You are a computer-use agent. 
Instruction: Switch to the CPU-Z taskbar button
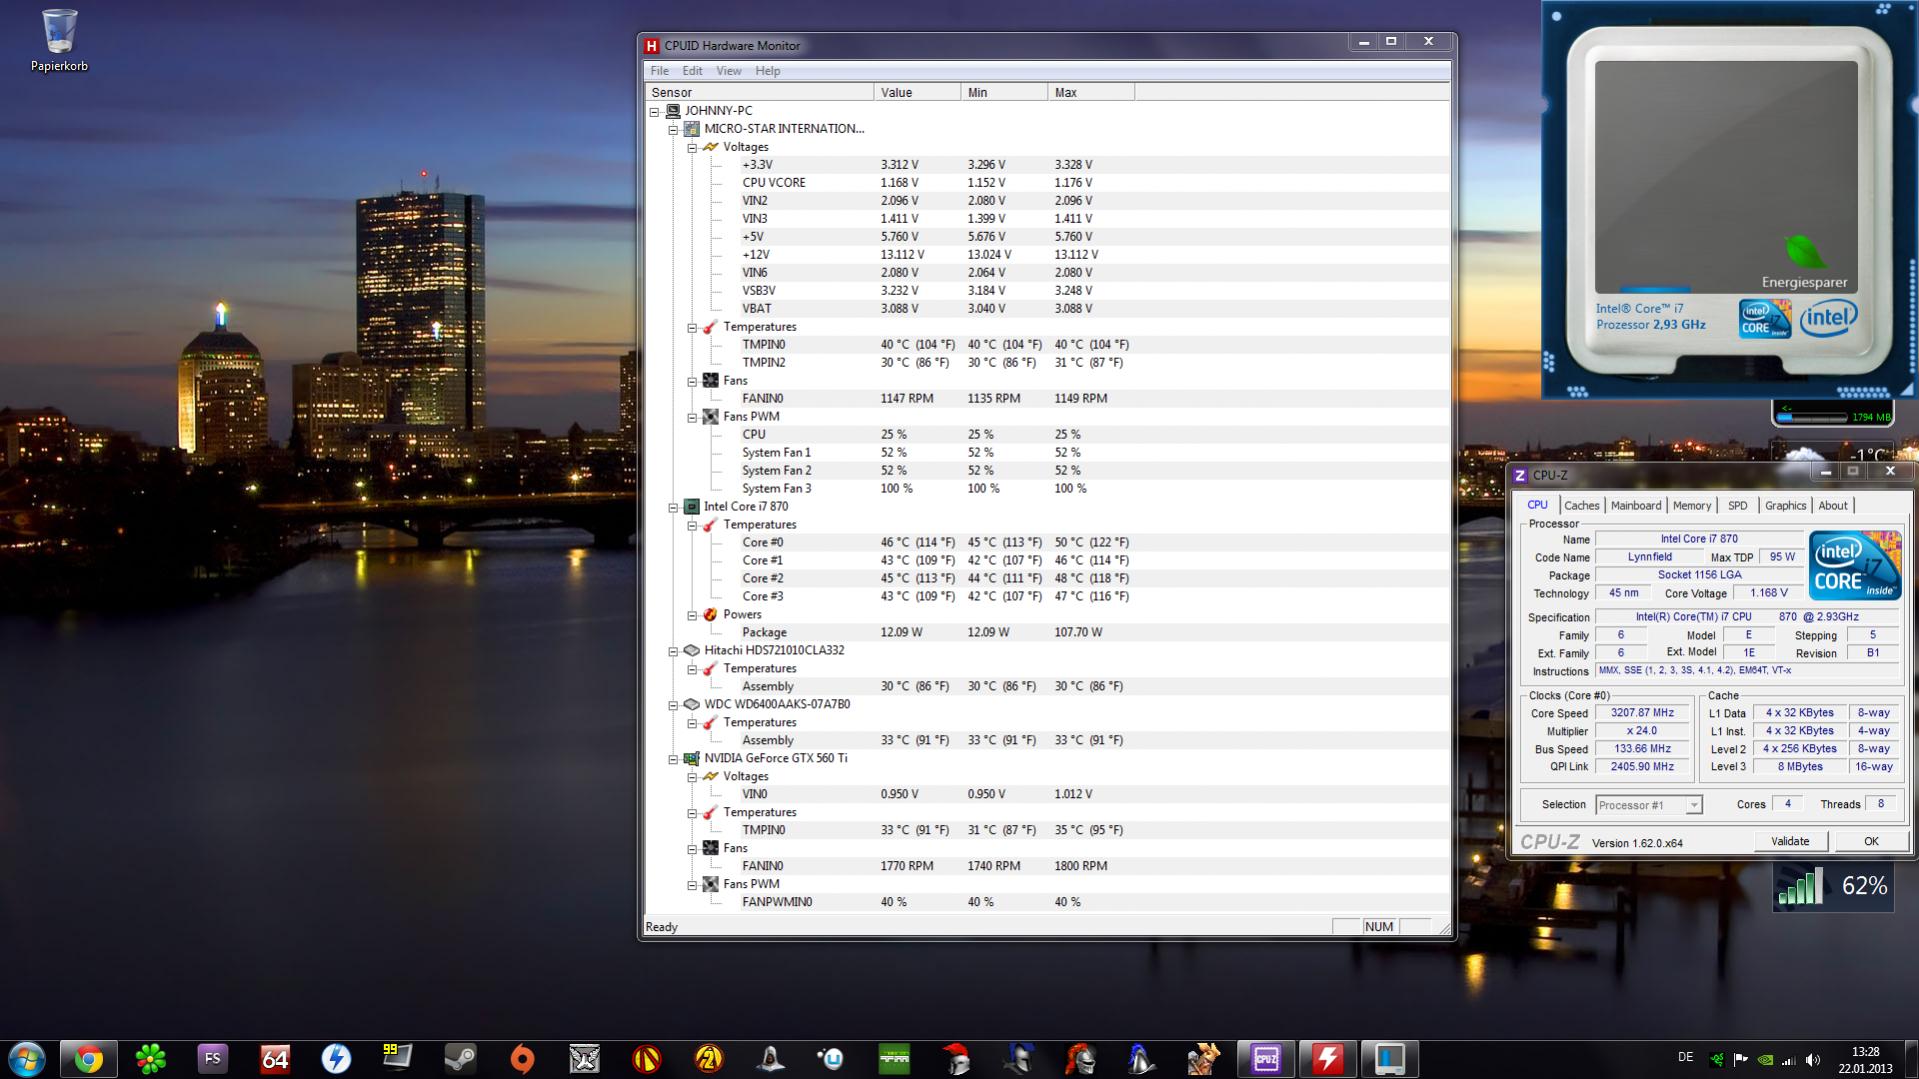[1266, 1058]
